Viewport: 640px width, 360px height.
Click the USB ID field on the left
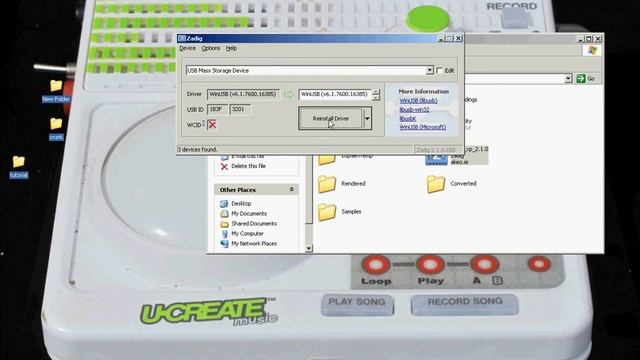tap(217, 109)
